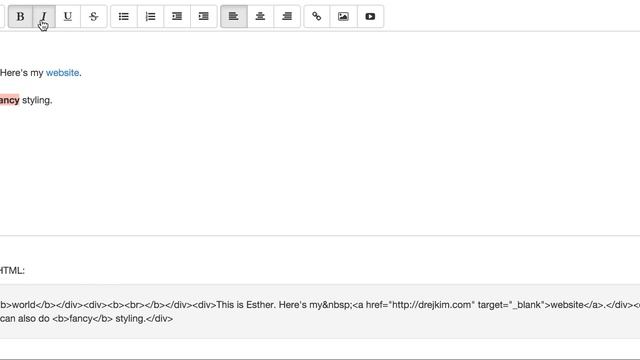Click the 'Here's my' text

(x=22, y=73)
